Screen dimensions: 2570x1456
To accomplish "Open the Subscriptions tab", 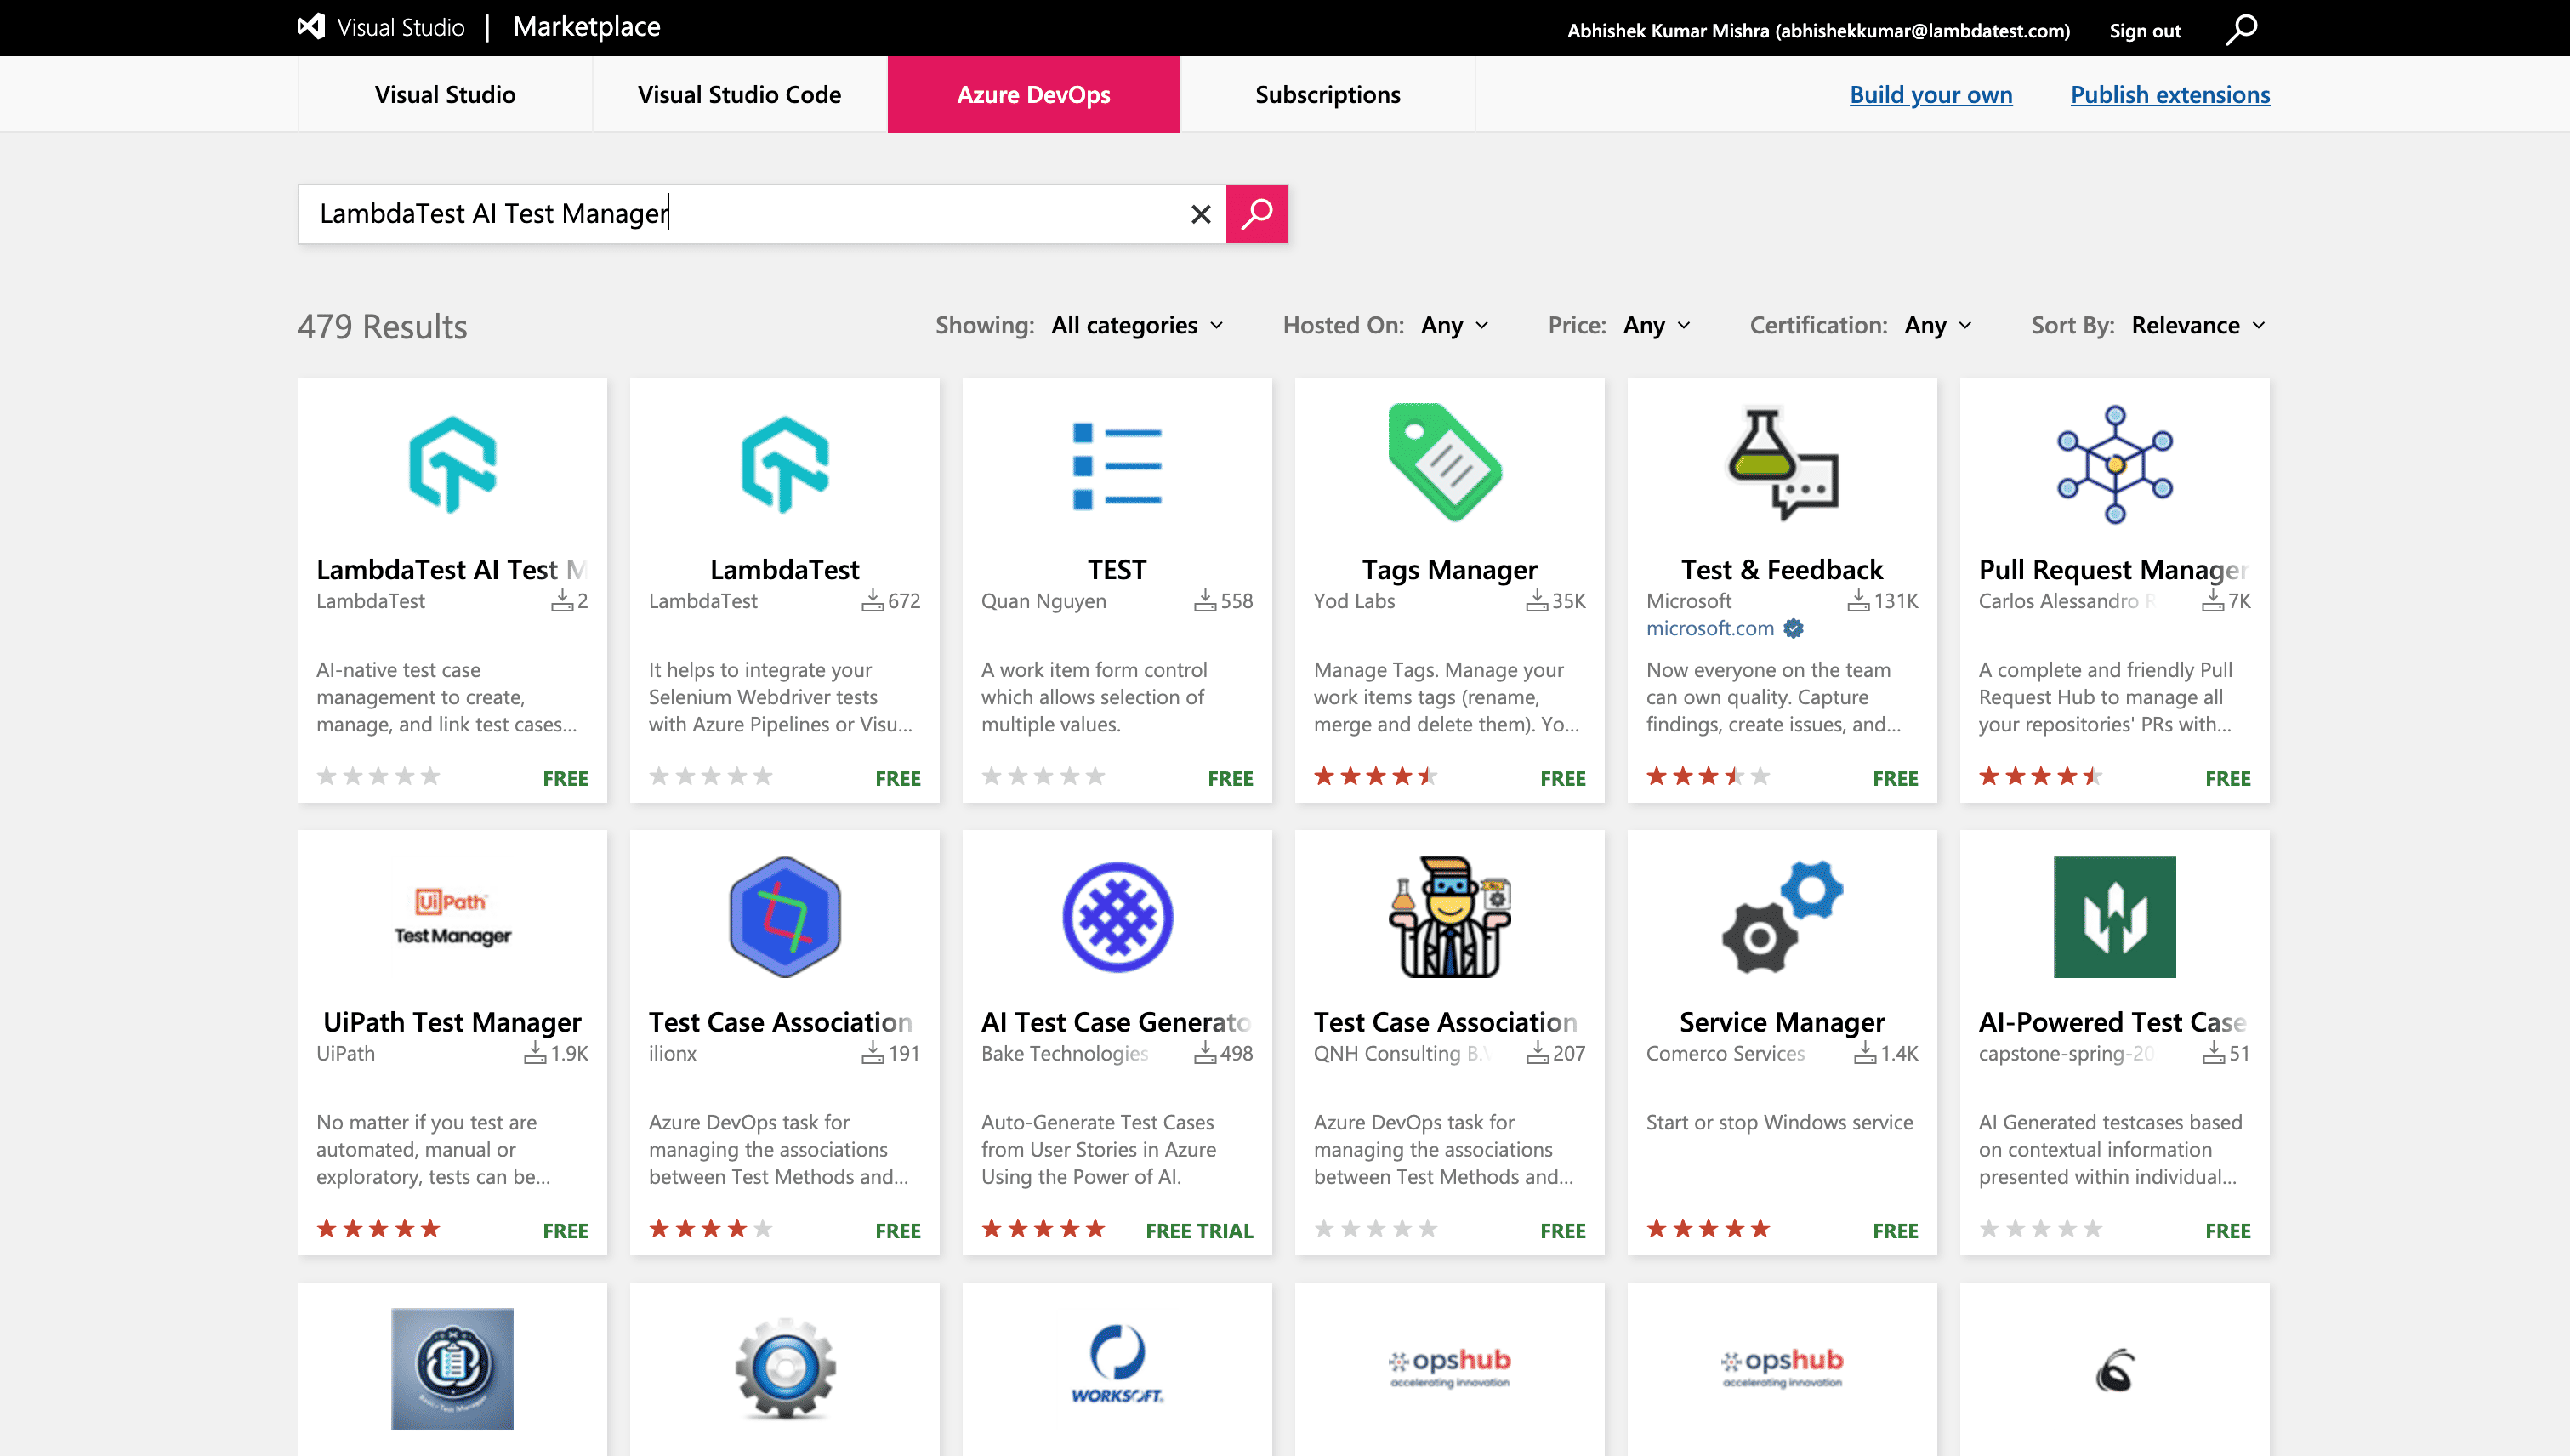I will tap(1328, 94).
